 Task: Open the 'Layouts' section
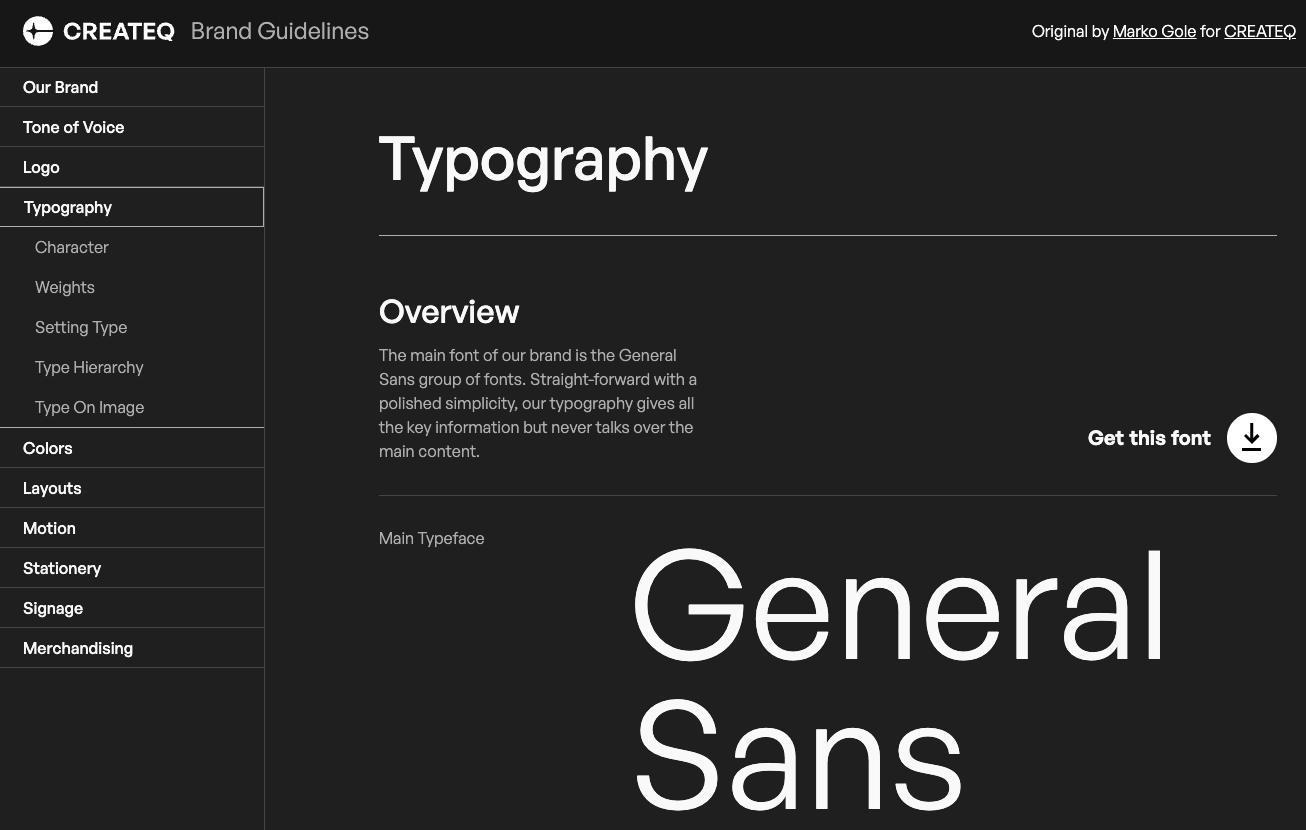pyautogui.click(x=52, y=488)
